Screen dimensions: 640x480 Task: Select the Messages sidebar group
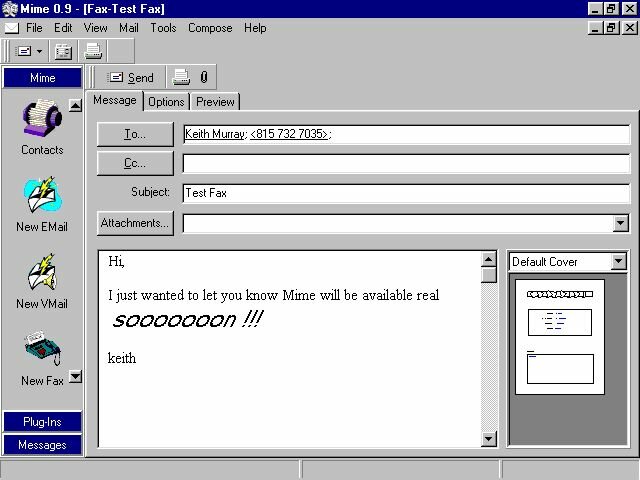[x=42, y=444]
